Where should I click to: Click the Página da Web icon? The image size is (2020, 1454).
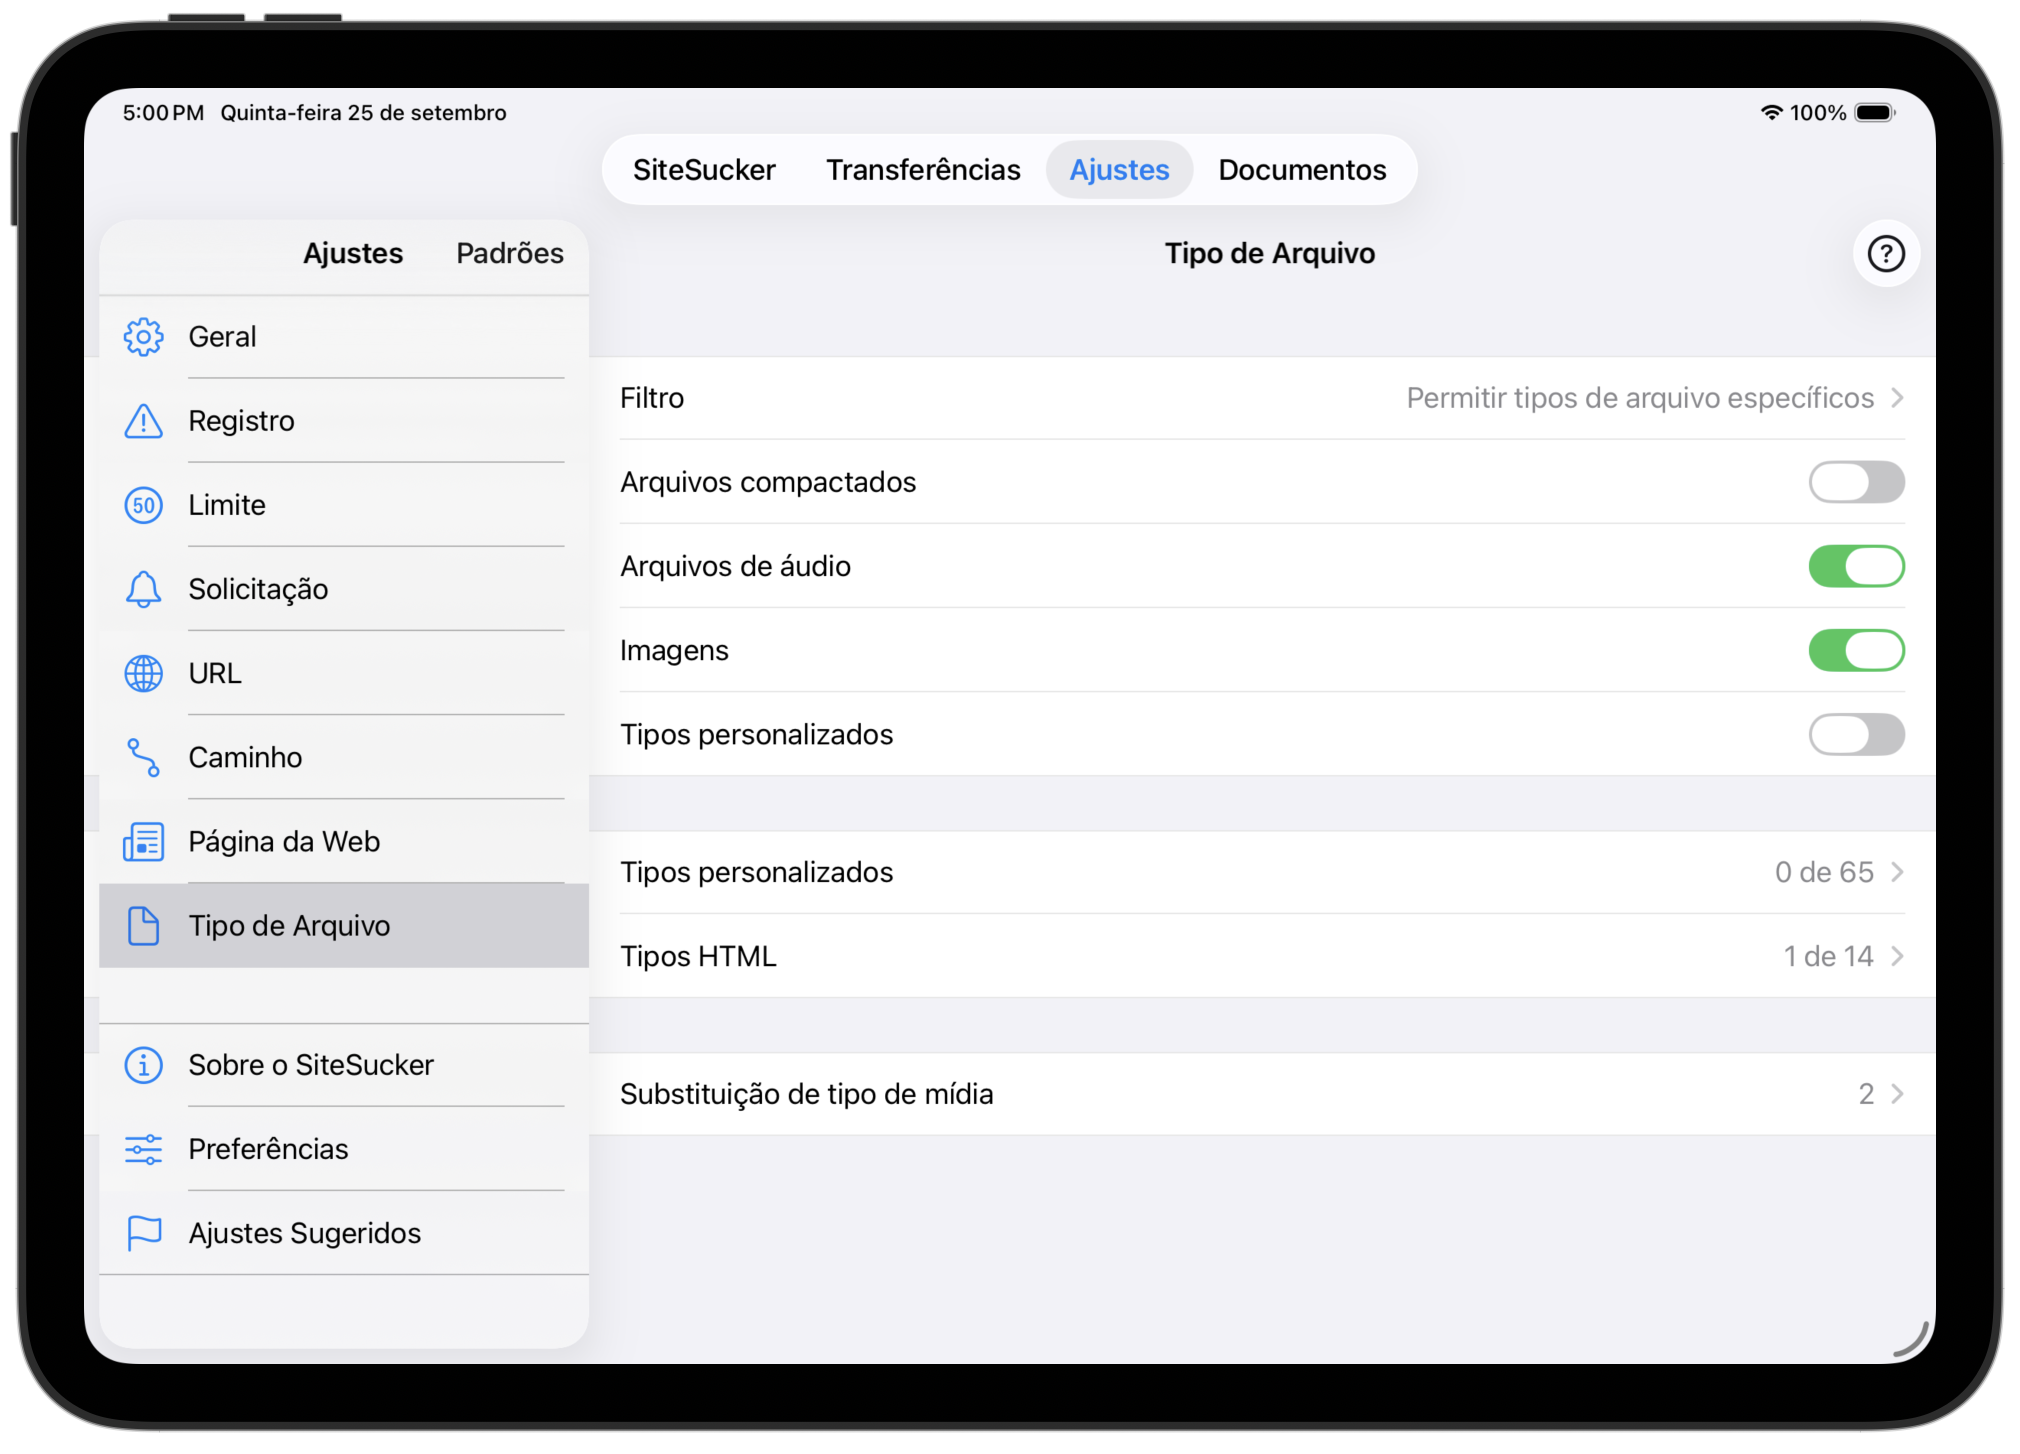tap(144, 841)
